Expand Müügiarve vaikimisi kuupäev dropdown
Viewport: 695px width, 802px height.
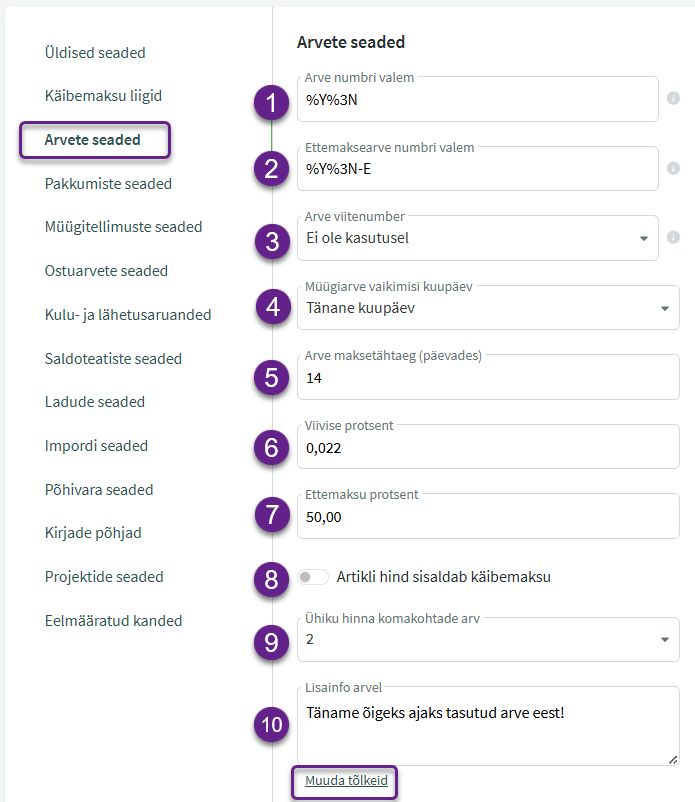click(x=488, y=307)
